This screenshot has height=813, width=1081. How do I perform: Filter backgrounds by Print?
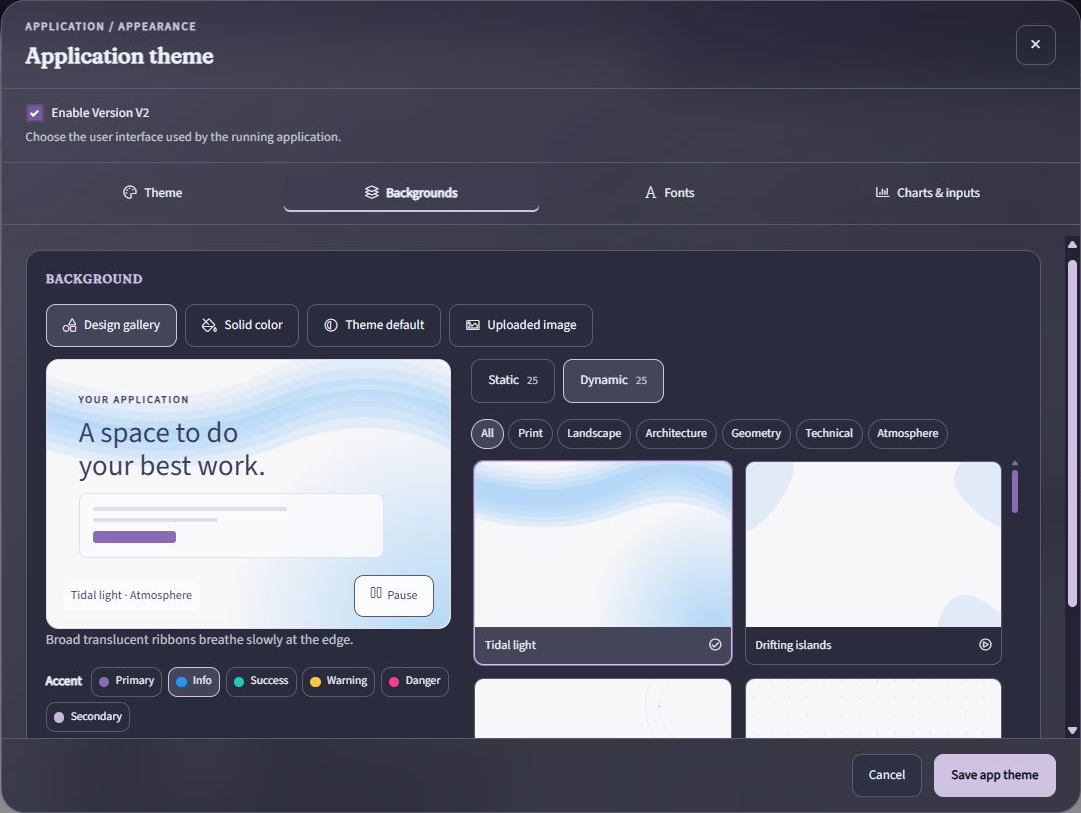click(530, 434)
